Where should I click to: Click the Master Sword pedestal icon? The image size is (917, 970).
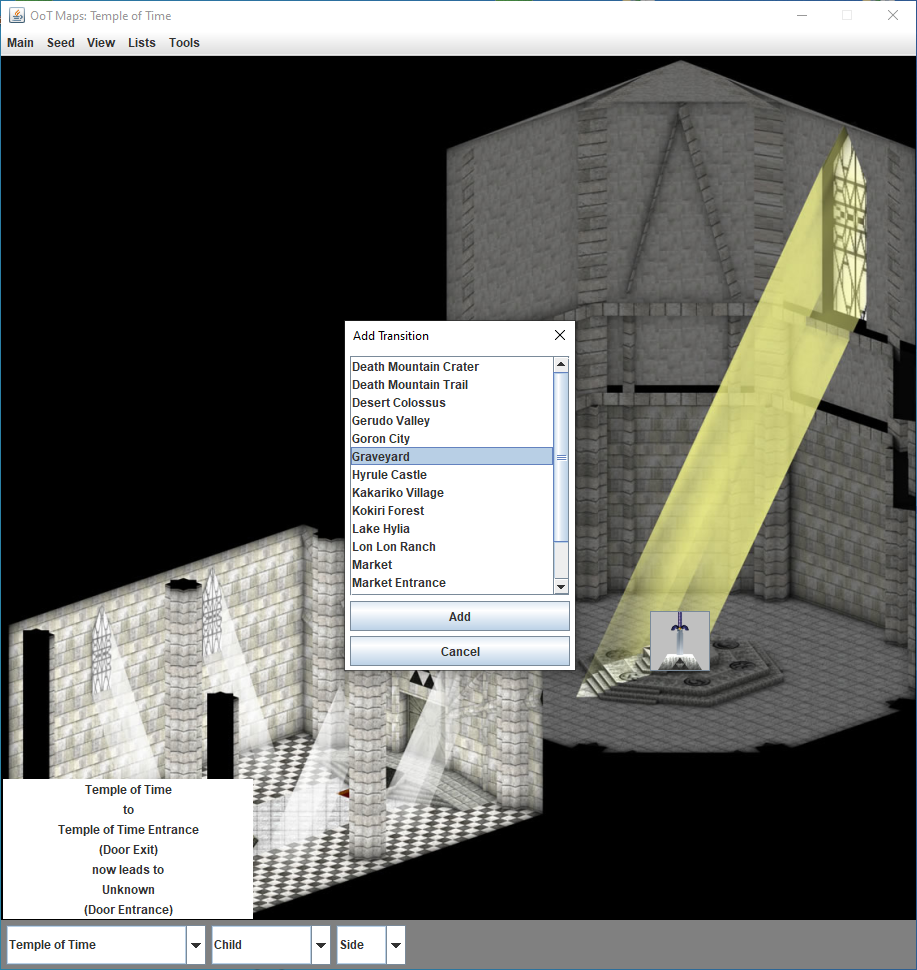(x=680, y=641)
